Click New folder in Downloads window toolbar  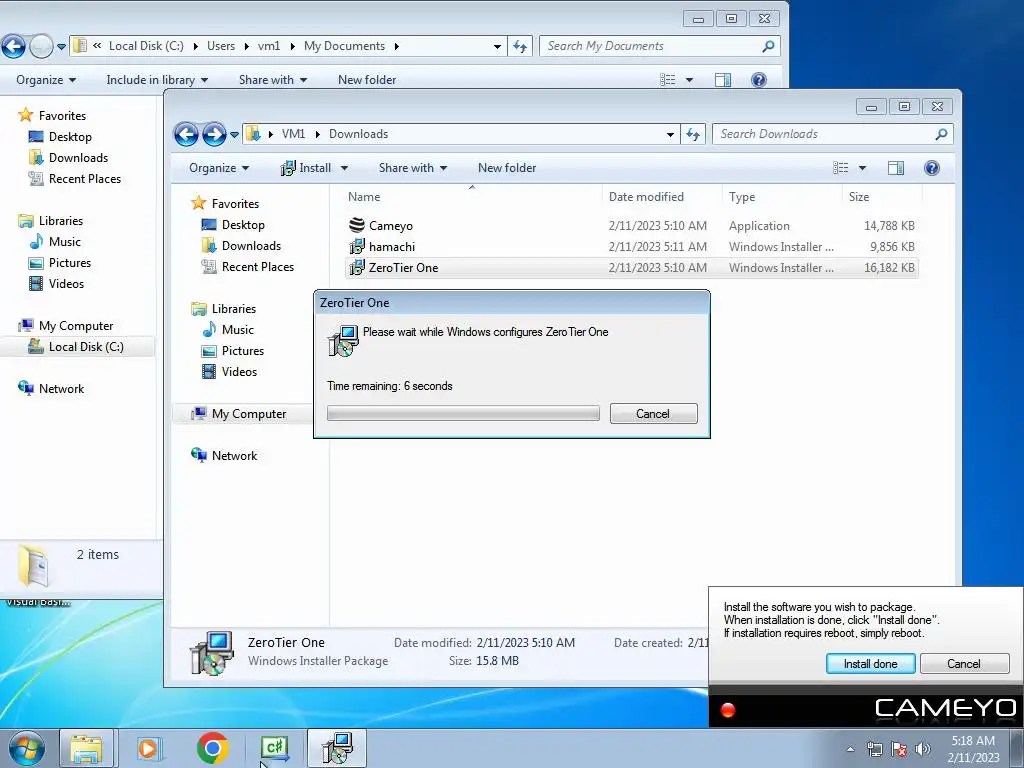pos(507,168)
